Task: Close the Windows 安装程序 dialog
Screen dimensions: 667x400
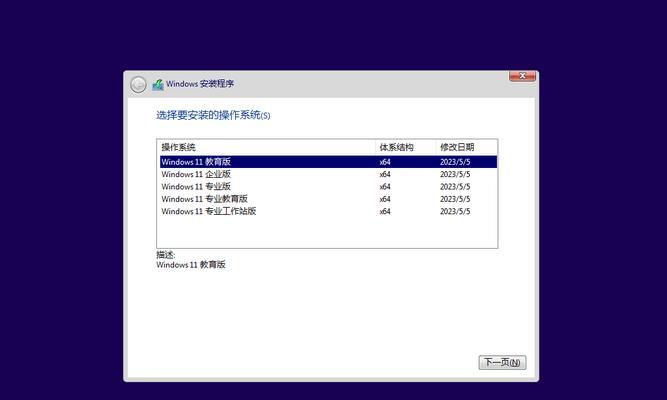Action: coord(522,76)
